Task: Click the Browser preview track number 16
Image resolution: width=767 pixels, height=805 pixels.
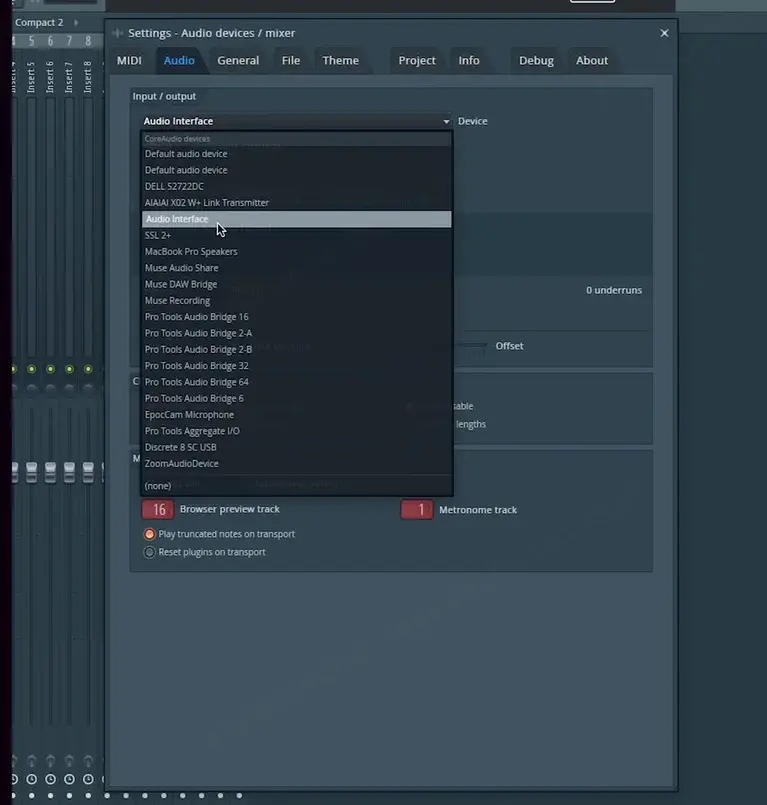Action: point(158,509)
